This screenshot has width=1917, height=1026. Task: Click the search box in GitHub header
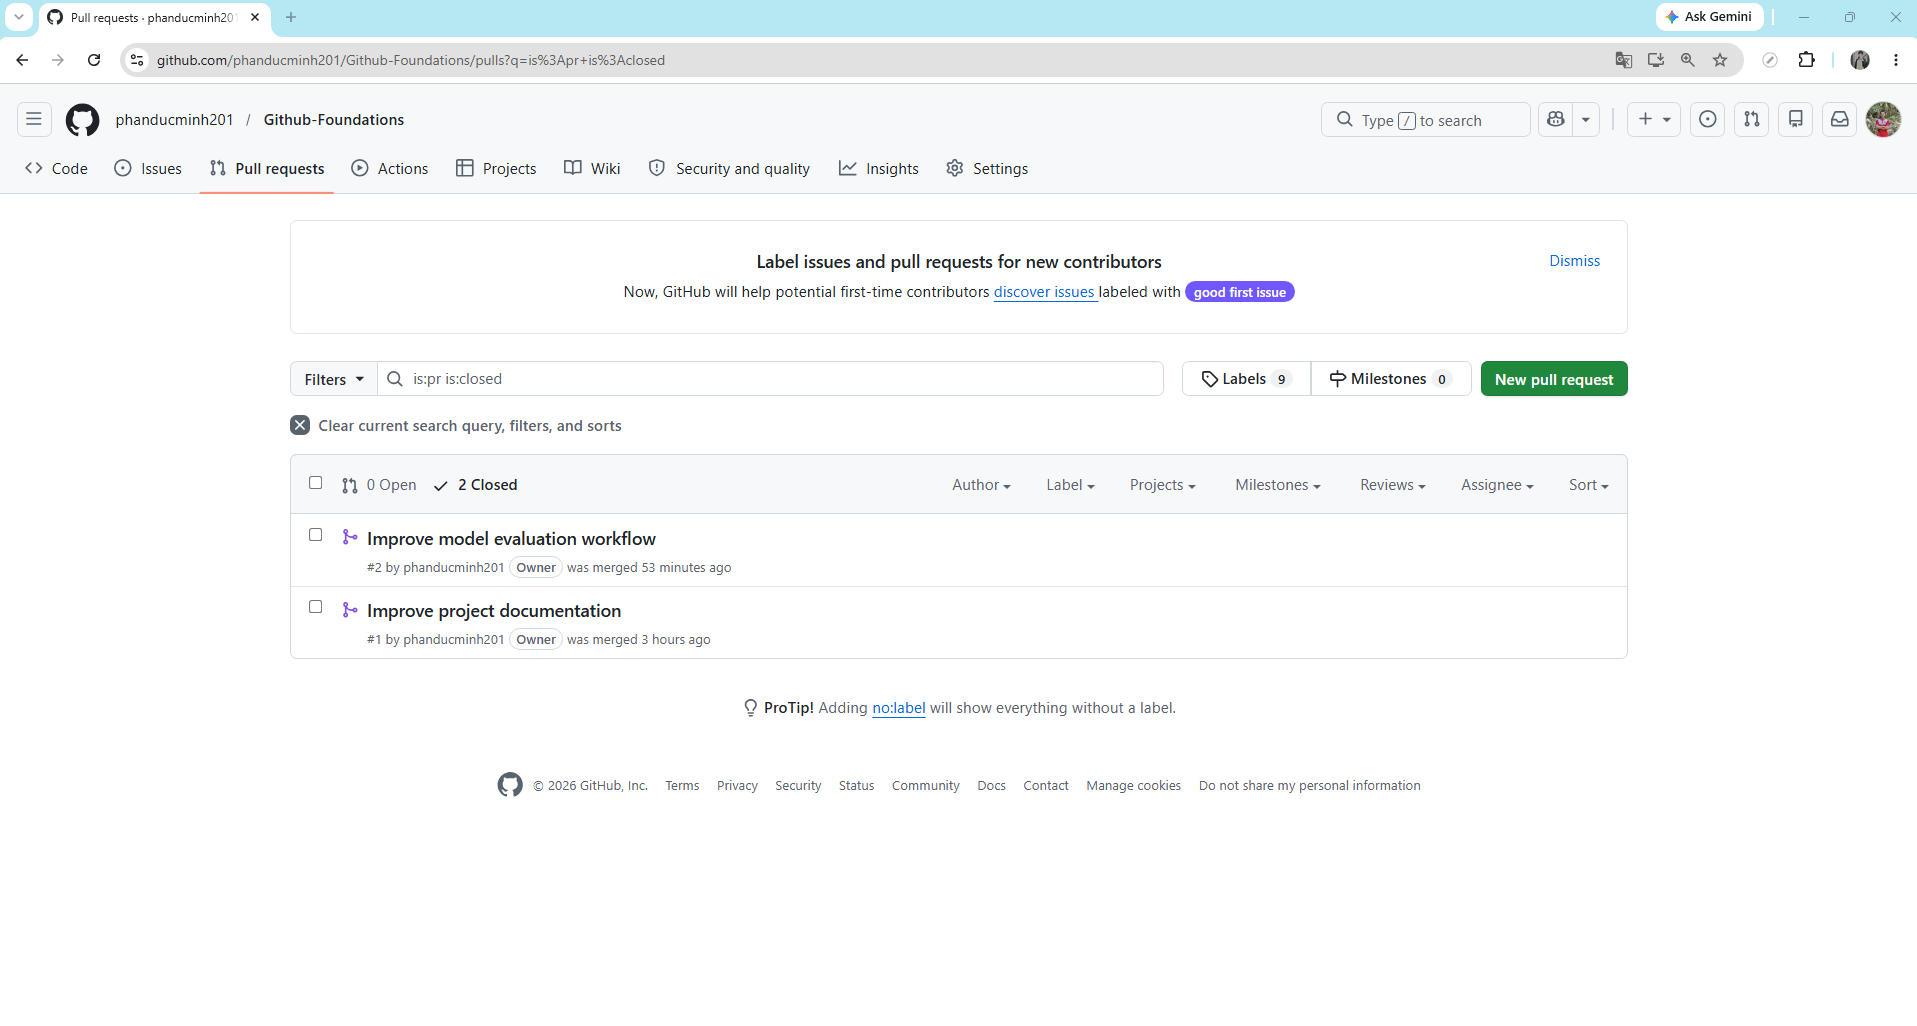[1426, 120]
